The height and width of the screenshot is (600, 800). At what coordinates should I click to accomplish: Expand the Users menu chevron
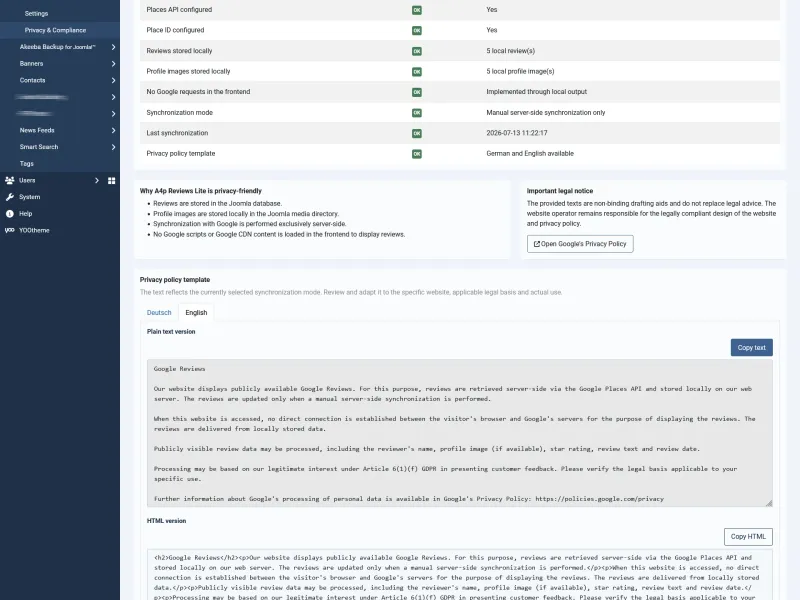tap(96, 180)
